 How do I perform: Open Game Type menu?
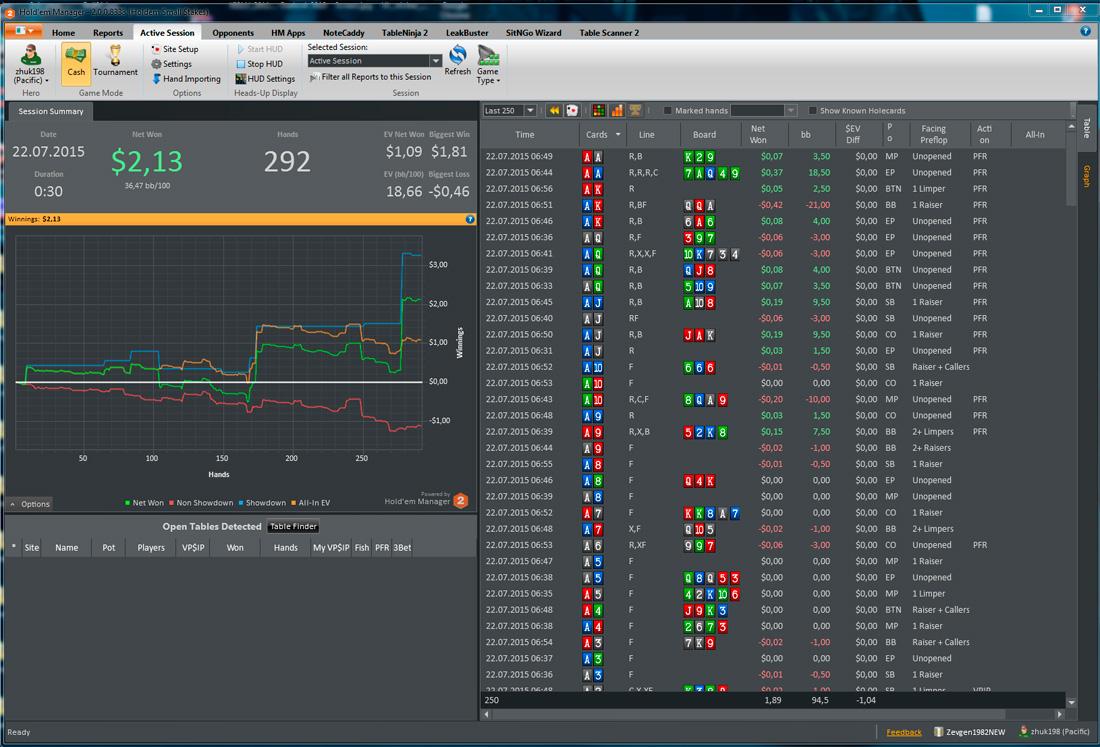(488, 65)
